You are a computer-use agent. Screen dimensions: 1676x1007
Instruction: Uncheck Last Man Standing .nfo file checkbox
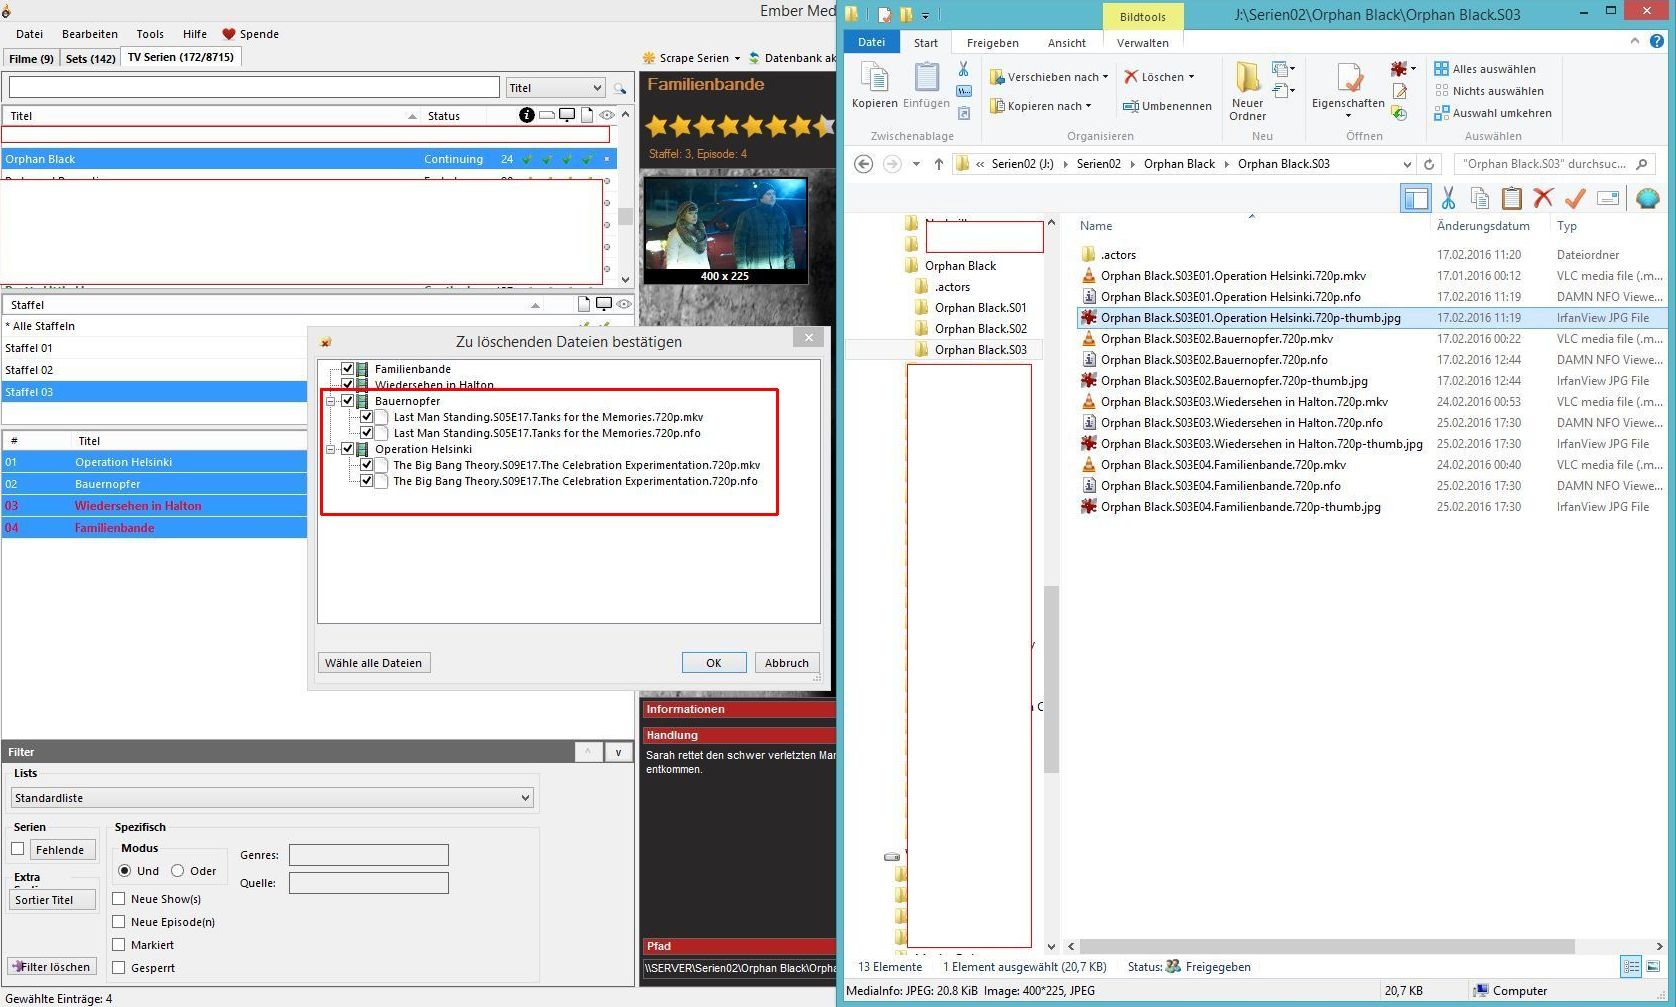366,433
